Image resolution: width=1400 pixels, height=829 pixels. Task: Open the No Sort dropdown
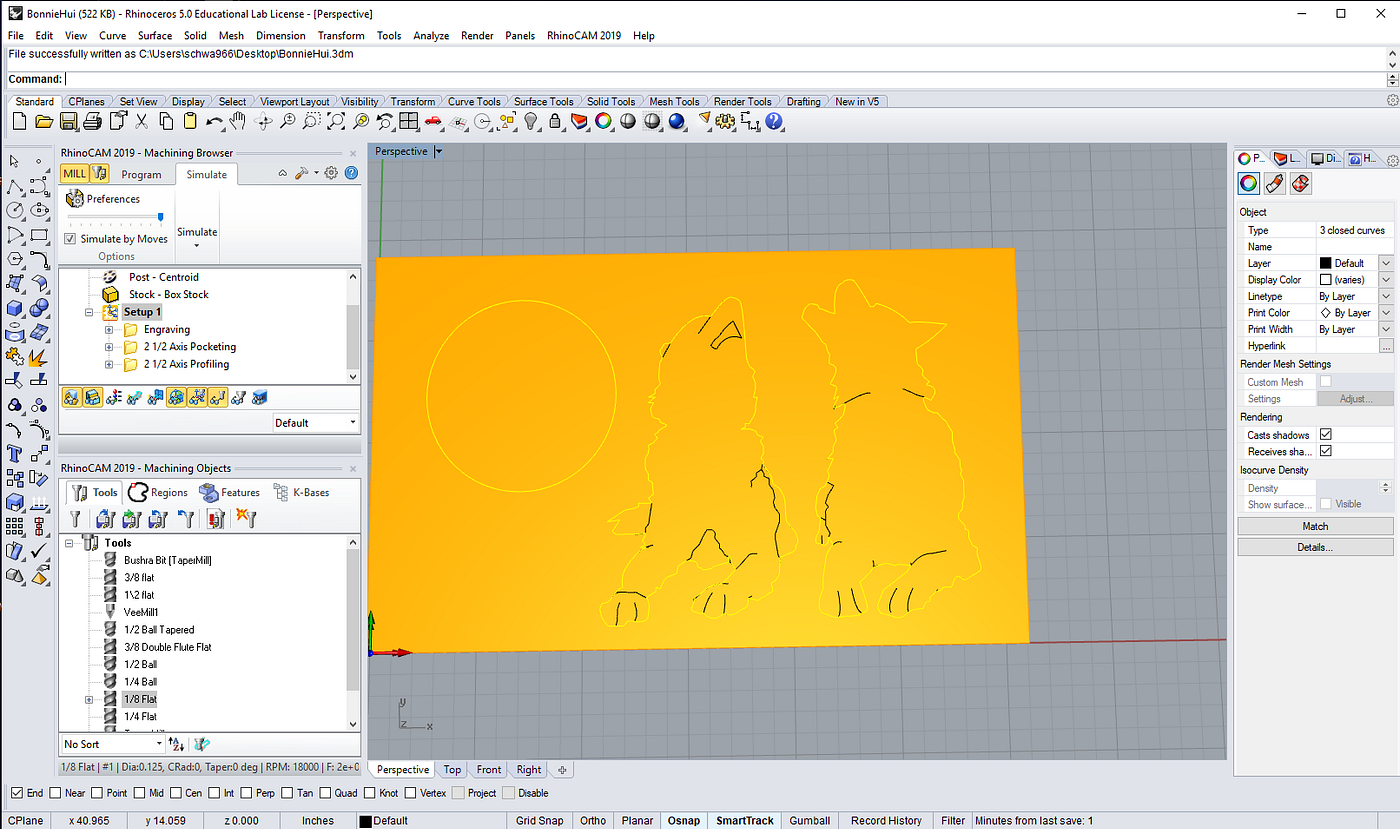pyautogui.click(x=112, y=744)
